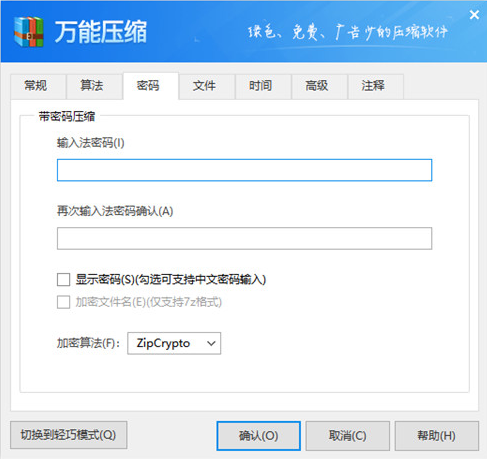
Task: Click the 切换到轻巧模式(Q) button
Action: (69, 435)
